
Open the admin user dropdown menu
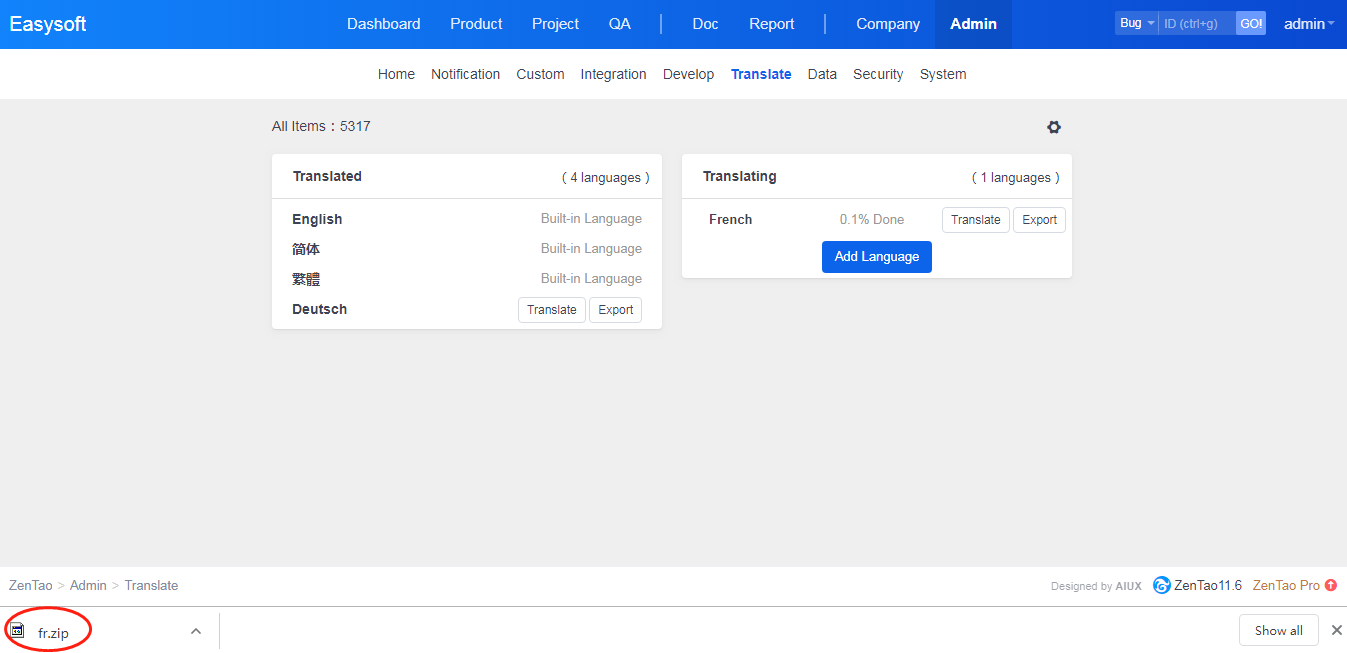tap(1308, 24)
